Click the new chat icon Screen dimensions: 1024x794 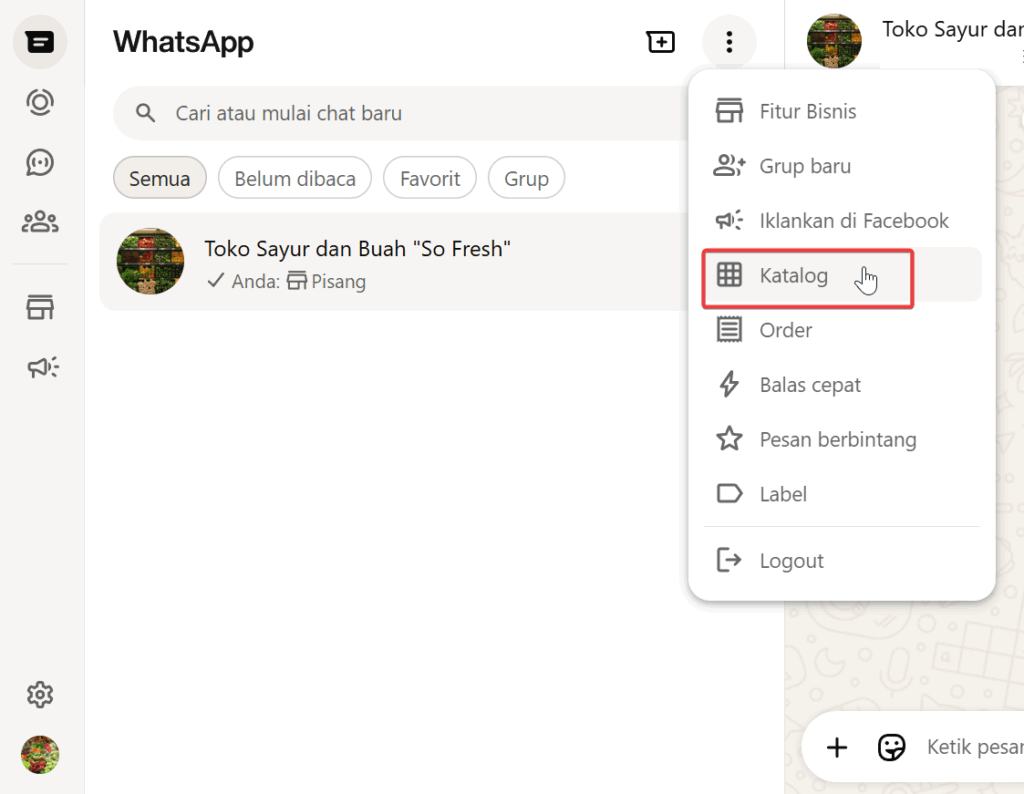tap(660, 42)
